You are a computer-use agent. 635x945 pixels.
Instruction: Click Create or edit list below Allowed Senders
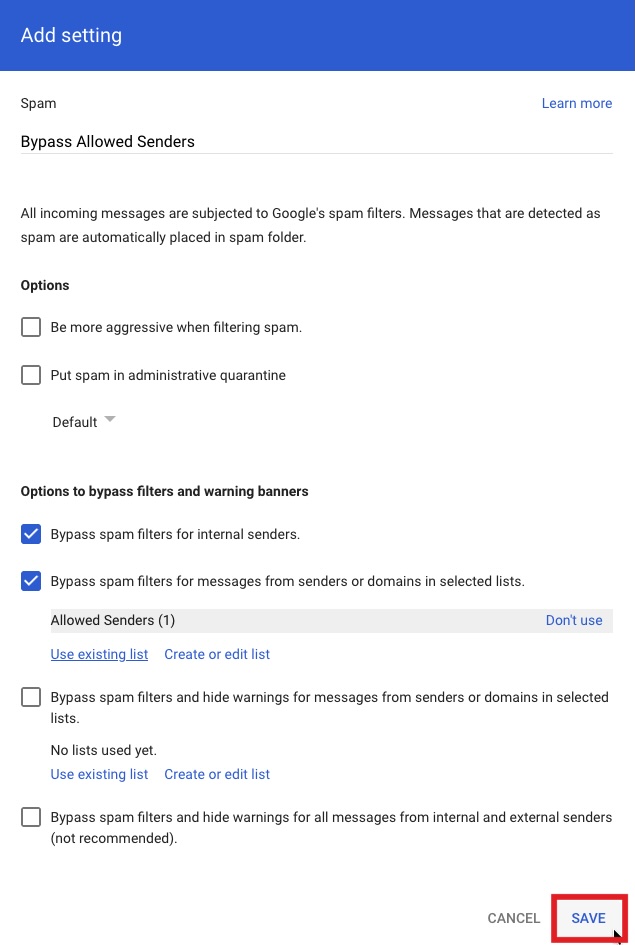click(x=217, y=654)
